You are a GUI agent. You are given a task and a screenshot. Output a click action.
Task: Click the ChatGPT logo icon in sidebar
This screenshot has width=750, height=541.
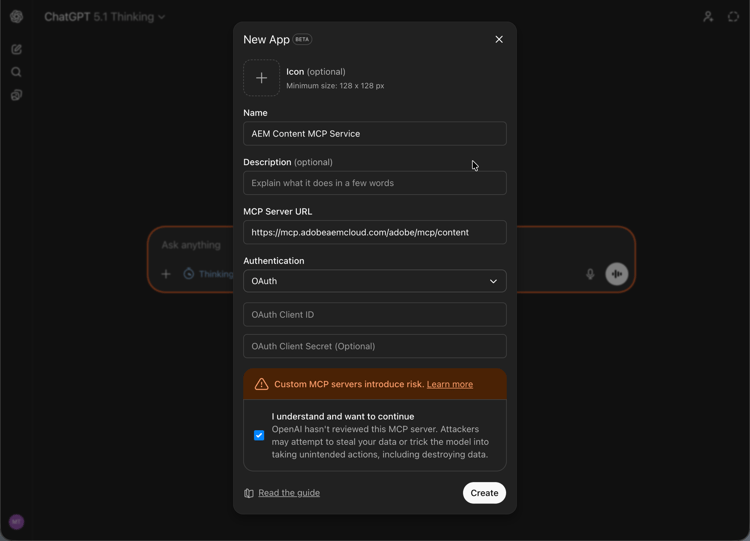(x=17, y=17)
